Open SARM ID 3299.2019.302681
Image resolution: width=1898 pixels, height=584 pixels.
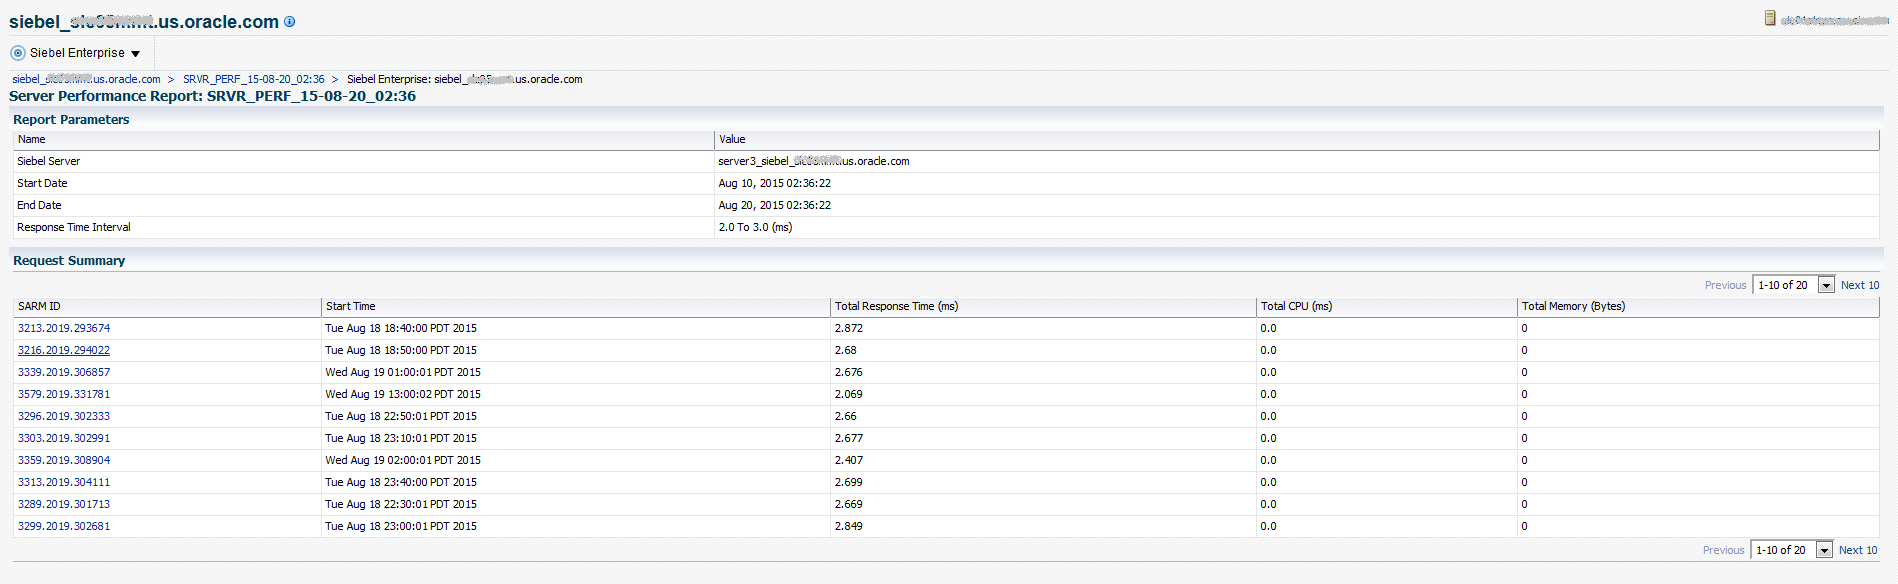coord(64,526)
